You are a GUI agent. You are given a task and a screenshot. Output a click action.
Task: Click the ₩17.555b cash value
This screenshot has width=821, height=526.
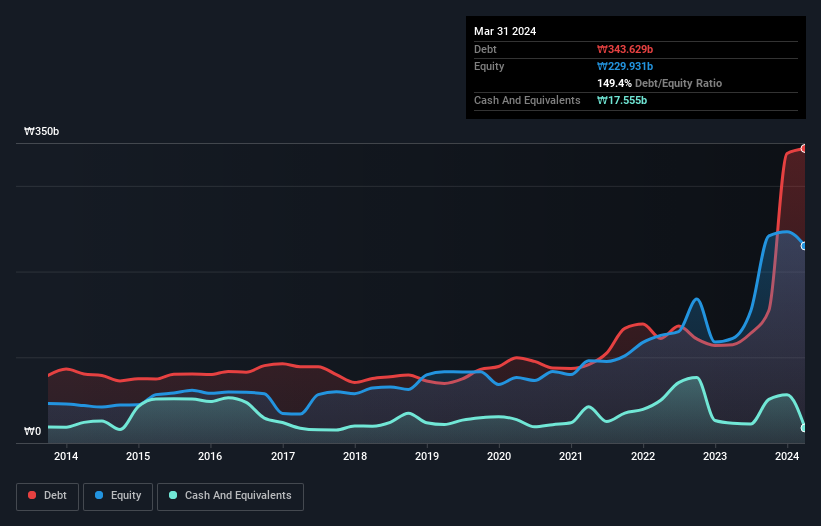[x=622, y=100]
